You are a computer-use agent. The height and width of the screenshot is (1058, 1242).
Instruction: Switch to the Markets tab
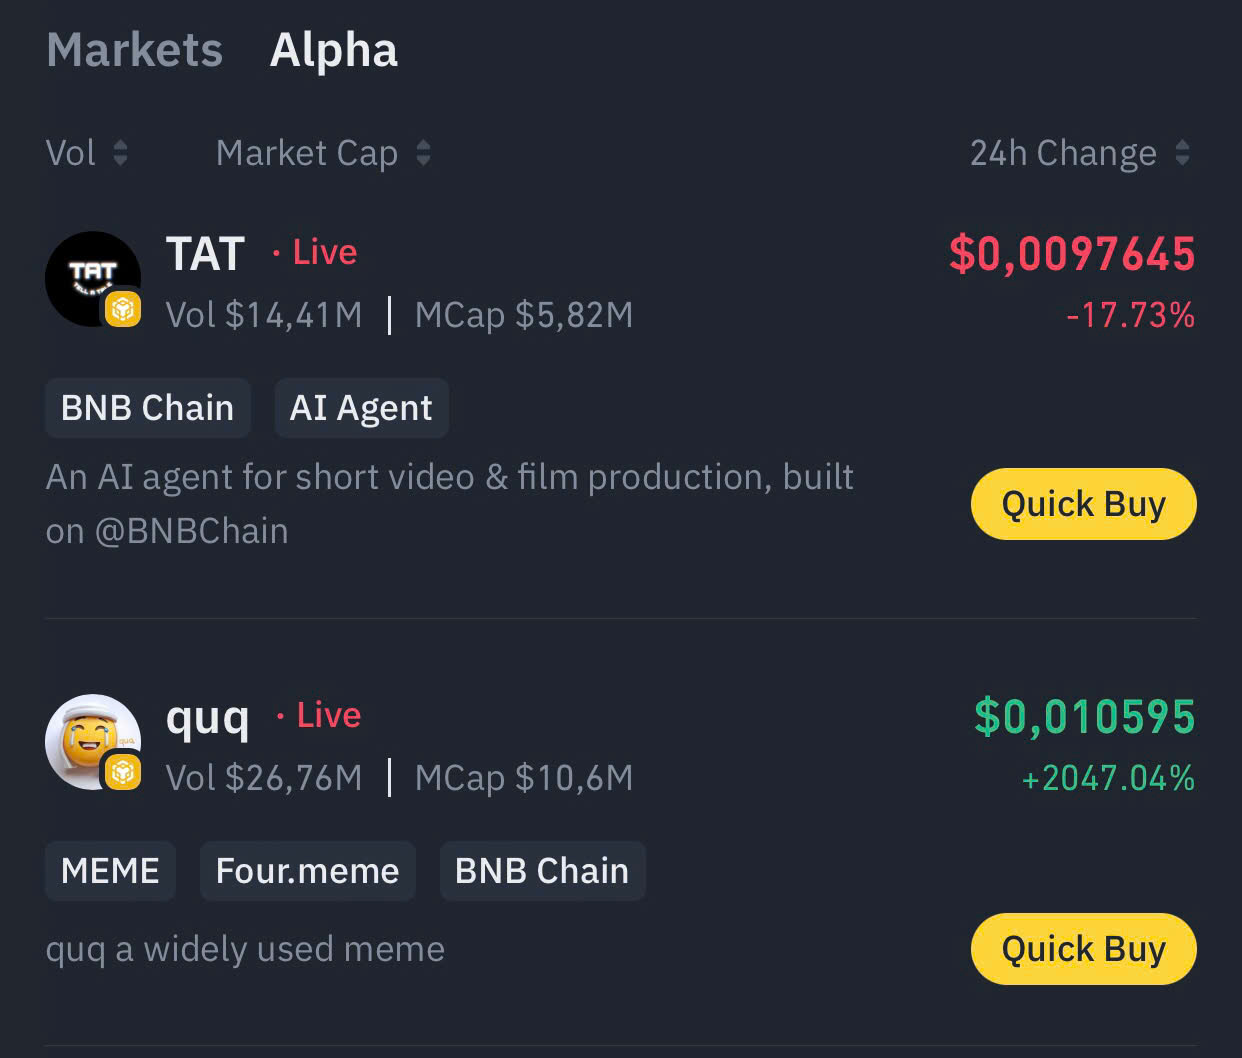135,50
